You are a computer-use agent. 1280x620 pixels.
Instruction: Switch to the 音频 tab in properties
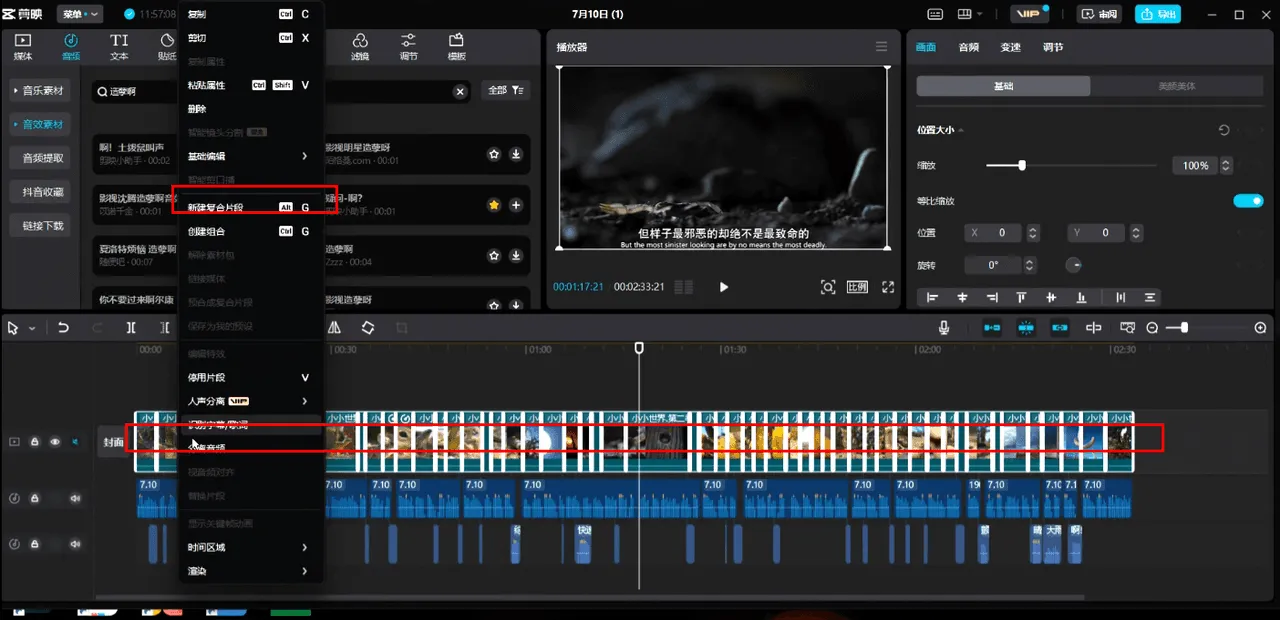[x=968, y=47]
